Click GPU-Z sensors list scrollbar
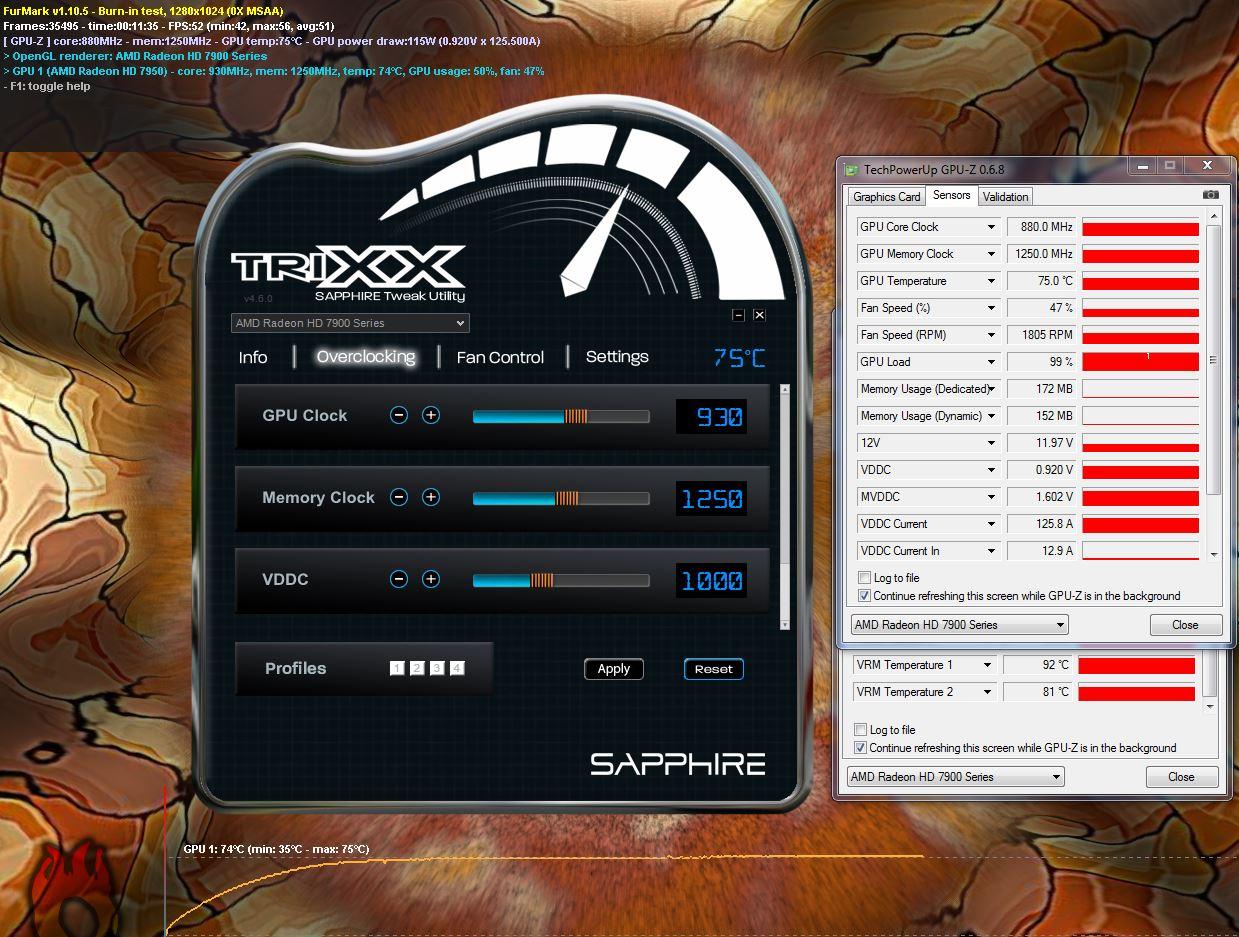Image resolution: width=1239 pixels, height=937 pixels. 1214,360
